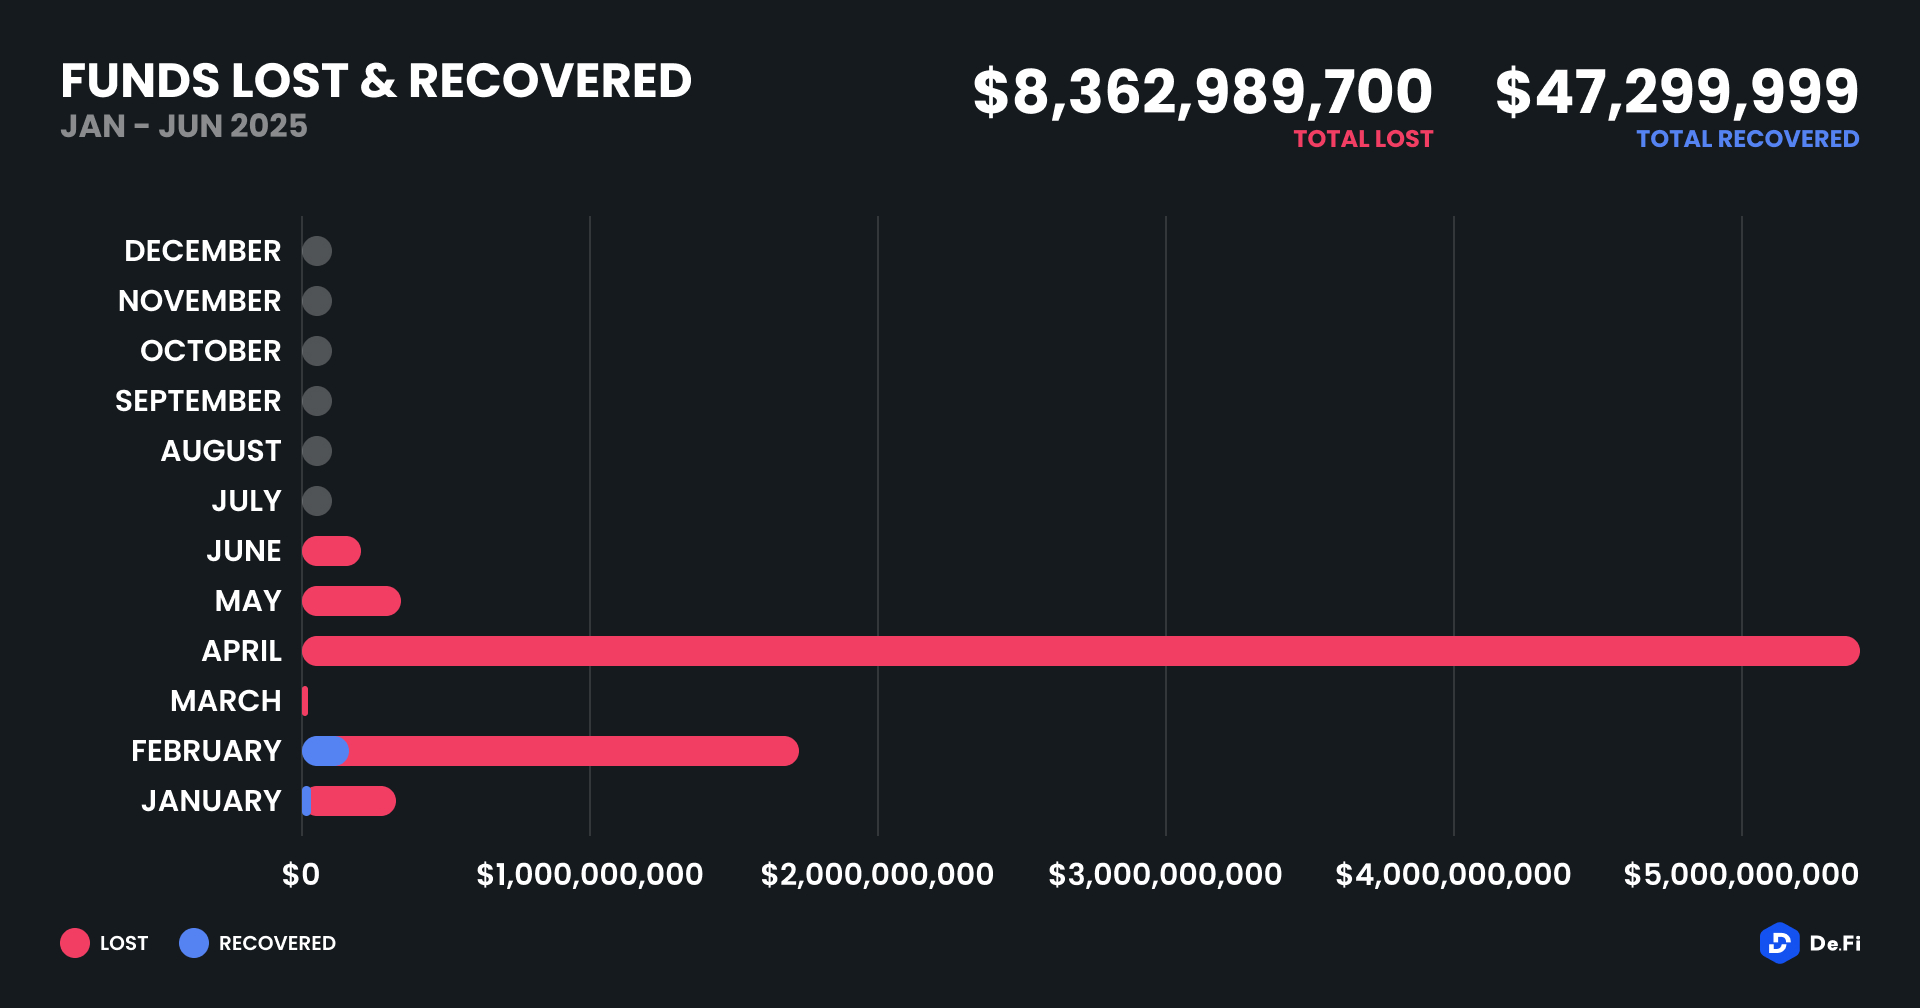Click the $3,000,000,000 axis label
Screen dimensions: 1920x1008
click(1165, 875)
